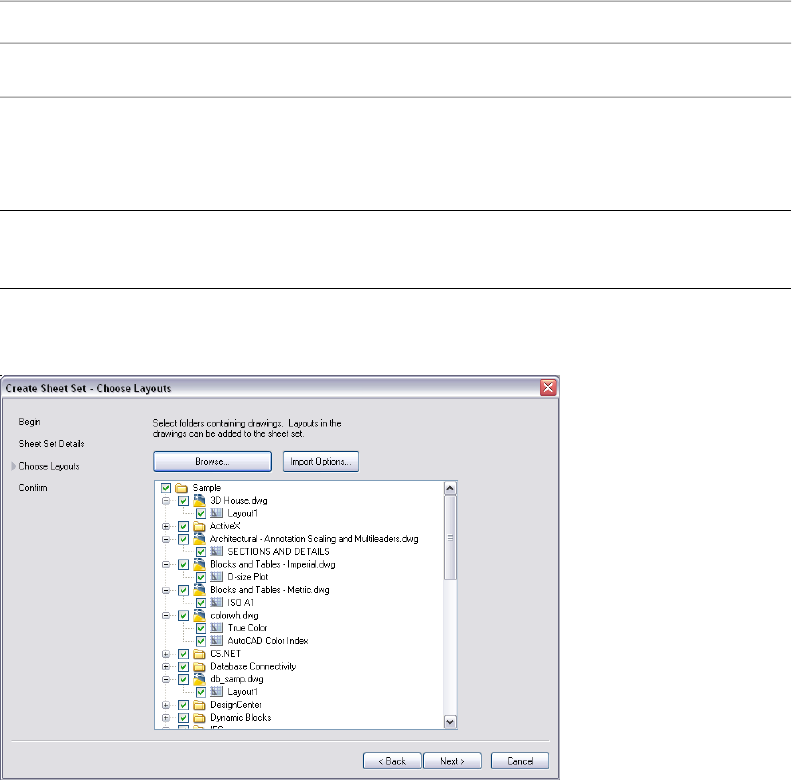Expand the DesignCenter folder node
Screen dimensions: 792x780
pyautogui.click(x=166, y=705)
